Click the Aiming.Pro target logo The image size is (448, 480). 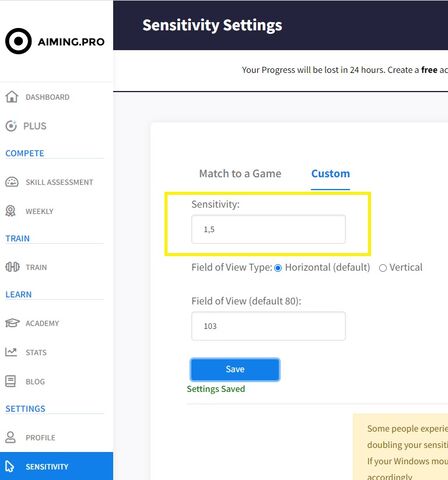pyautogui.click(x=18, y=41)
